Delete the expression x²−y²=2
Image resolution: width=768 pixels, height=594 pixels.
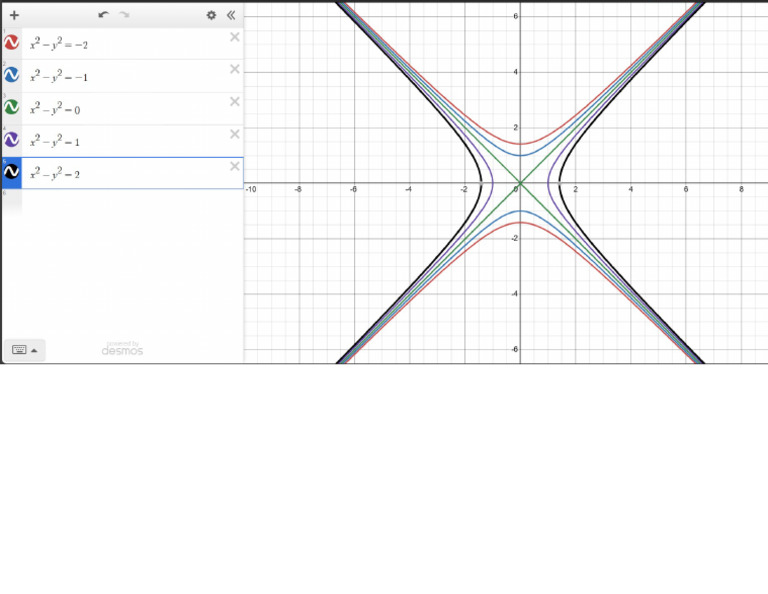tap(235, 166)
